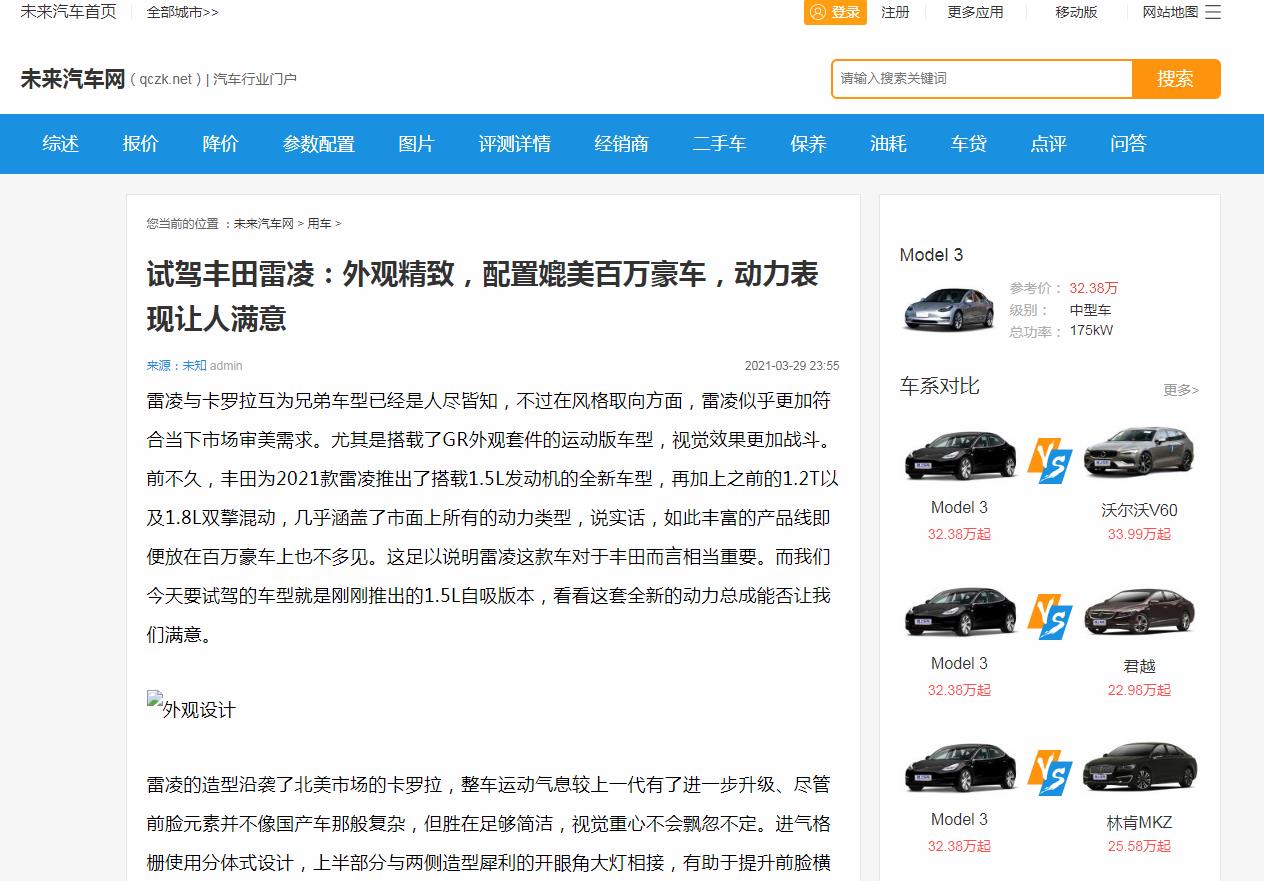Click the black Model 3 image beside 林肯MKZ
1264x881 pixels.
click(x=960, y=767)
